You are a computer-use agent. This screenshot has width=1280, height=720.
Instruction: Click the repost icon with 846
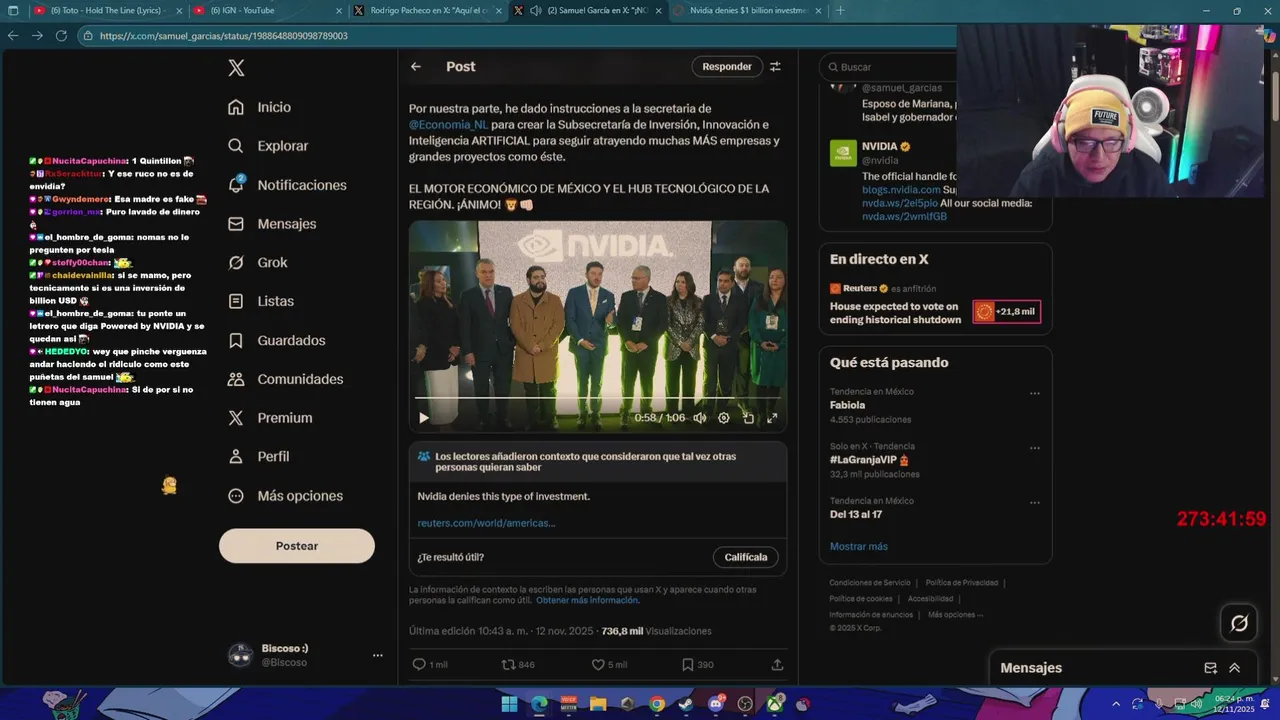(x=508, y=664)
